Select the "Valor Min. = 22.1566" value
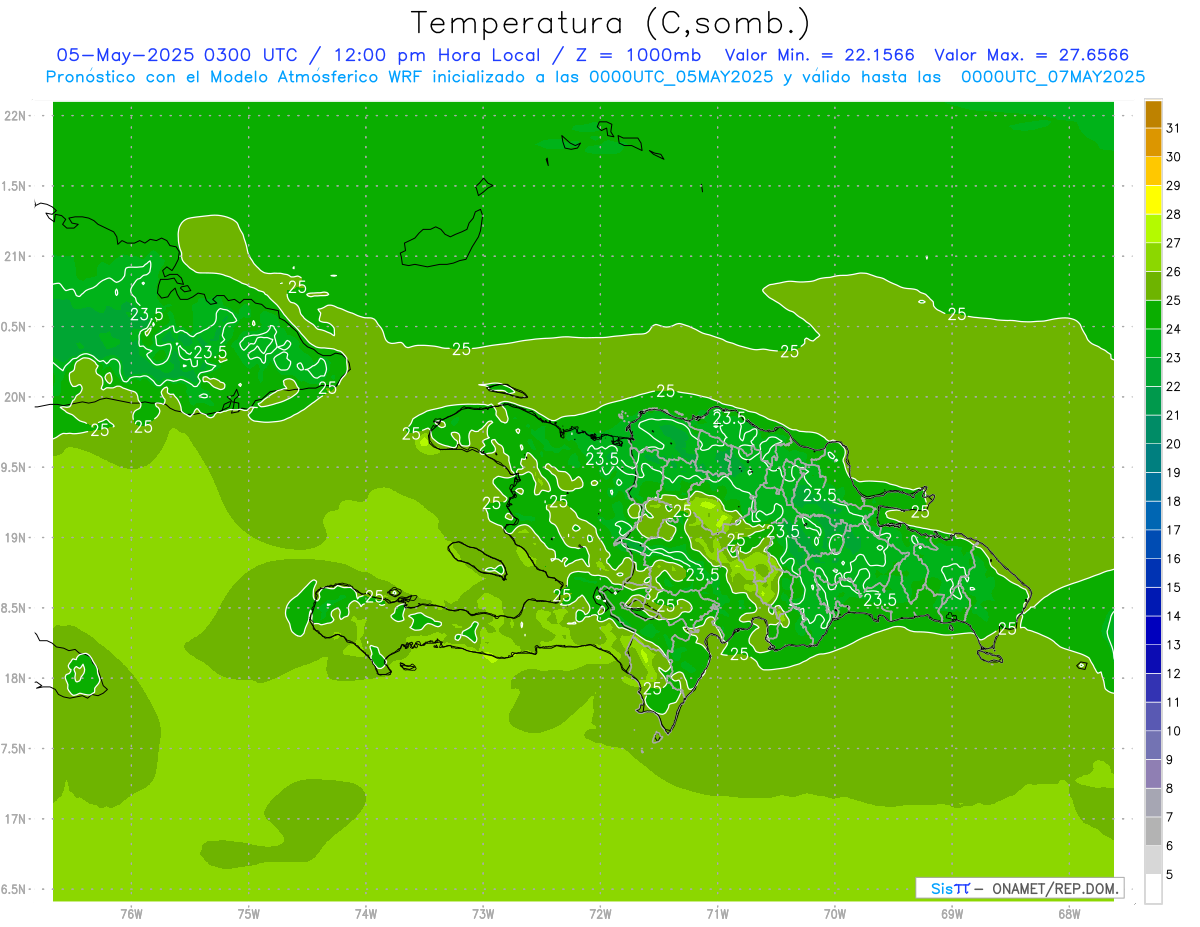This screenshot has width=1200, height=927. pyautogui.click(x=819, y=55)
